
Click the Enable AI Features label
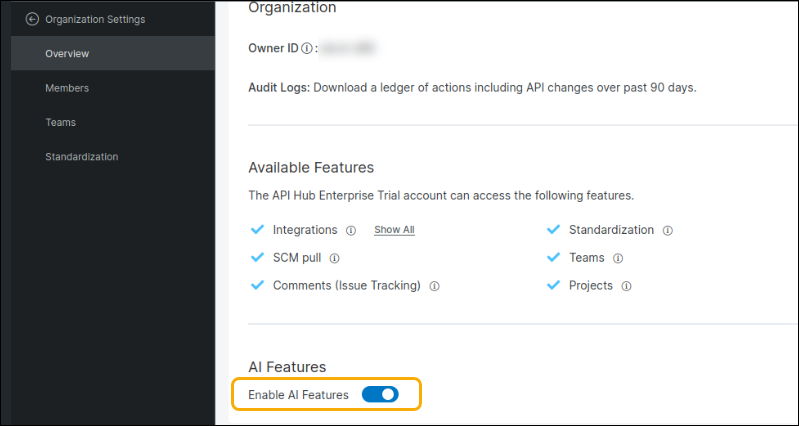pyautogui.click(x=298, y=395)
